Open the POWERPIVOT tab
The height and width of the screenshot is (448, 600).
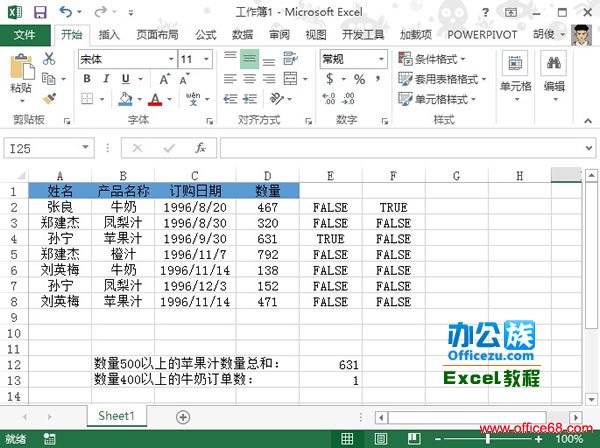click(482, 35)
